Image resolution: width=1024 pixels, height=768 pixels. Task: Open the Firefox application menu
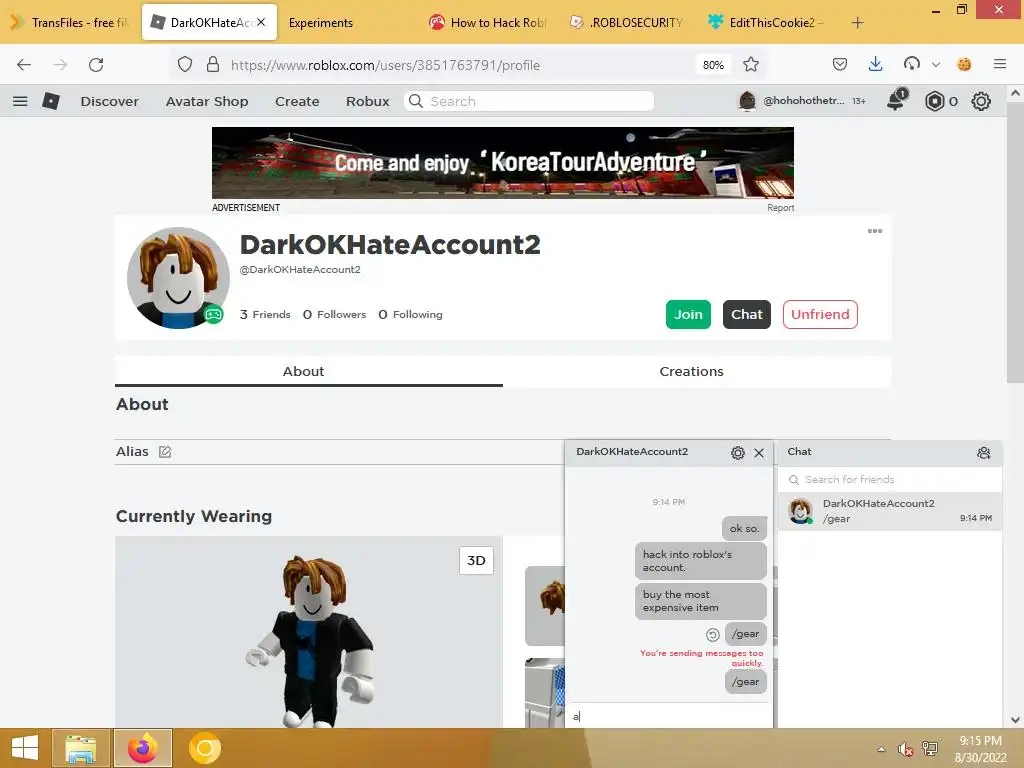(x=1000, y=65)
